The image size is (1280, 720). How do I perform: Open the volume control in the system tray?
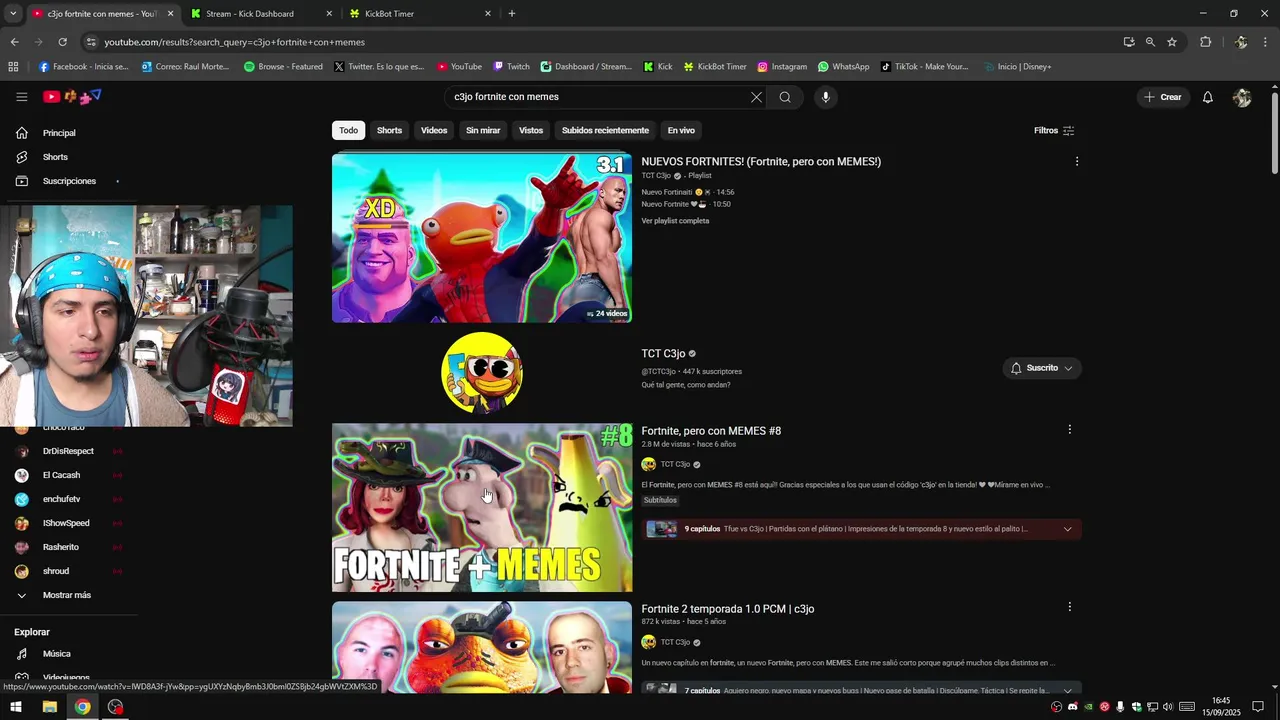1168,707
